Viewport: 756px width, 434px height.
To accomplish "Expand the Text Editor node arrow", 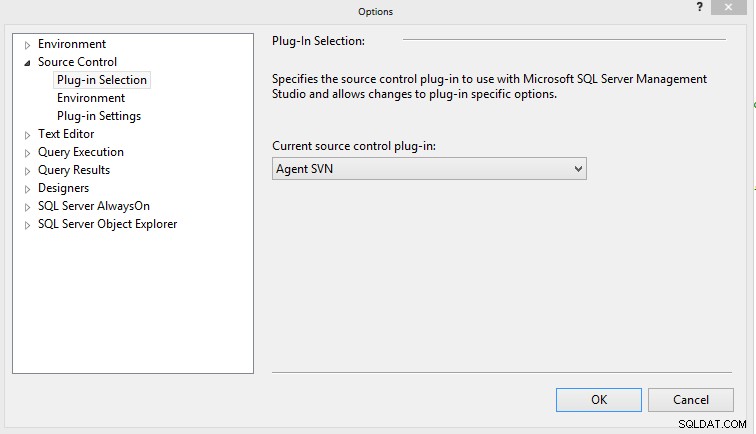I will click(x=27, y=135).
